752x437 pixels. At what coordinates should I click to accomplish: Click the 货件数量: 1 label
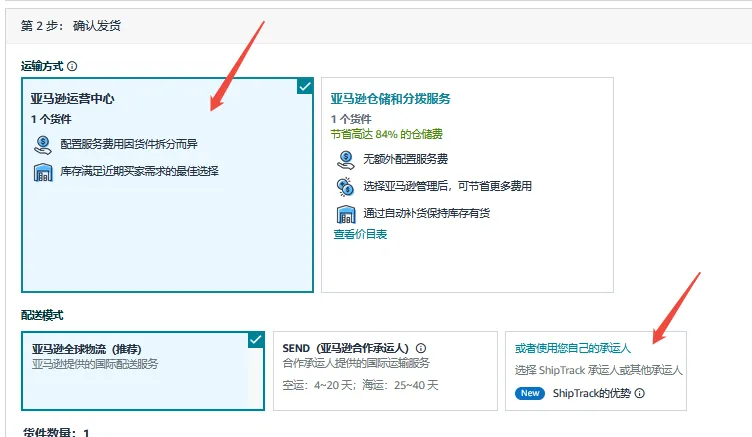[56, 432]
